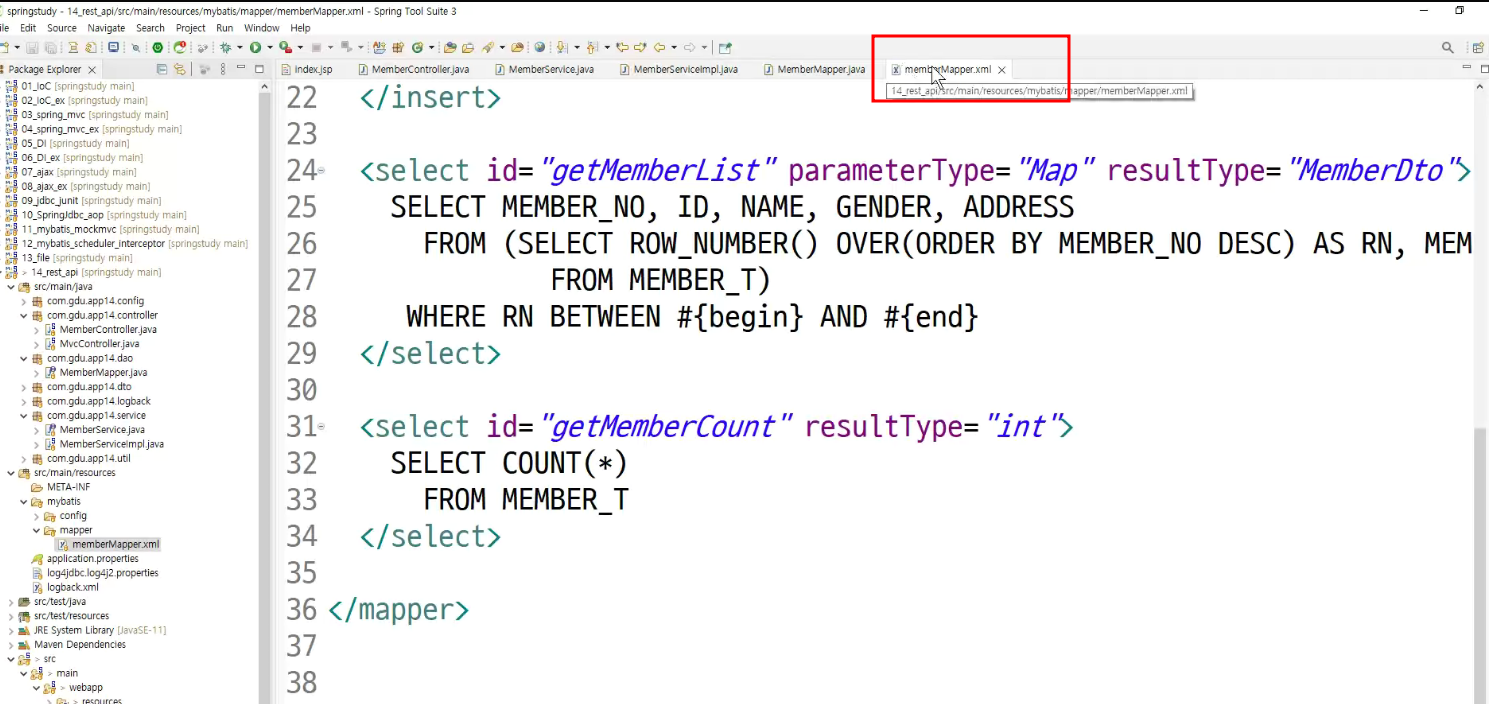The height and width of the screenshot is (704, 1489).
Task: Click the Back navigation yellow arrow
Action: click(x=659, y=47)
